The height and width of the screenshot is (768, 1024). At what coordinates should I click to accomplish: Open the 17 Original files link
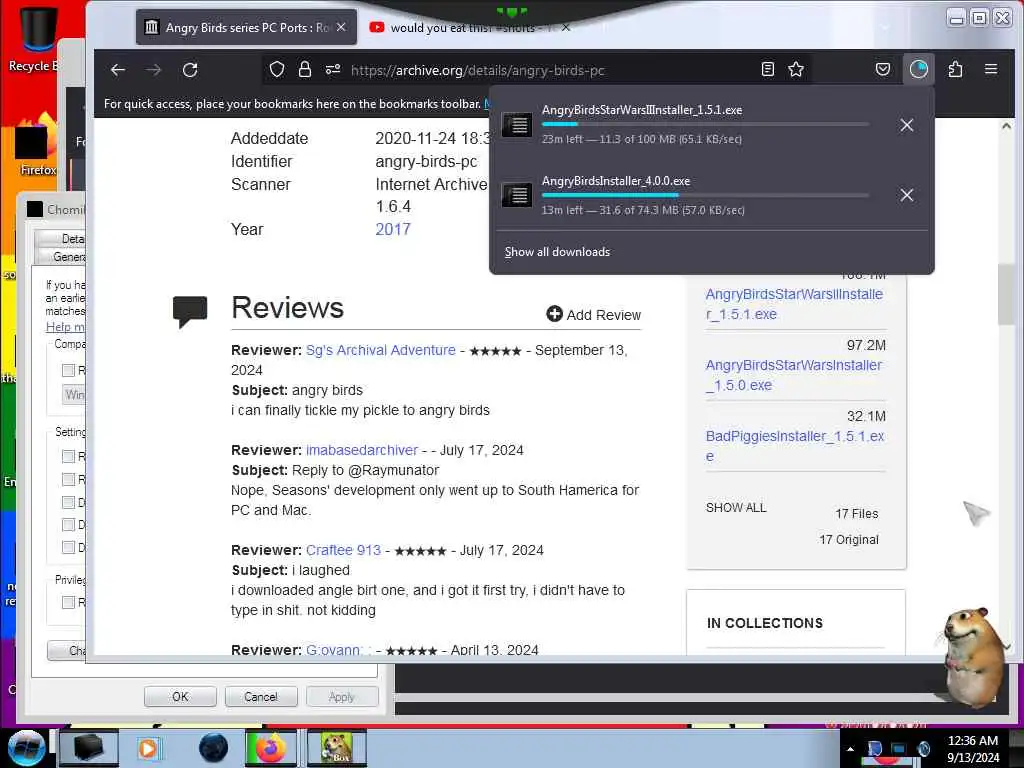tap(849, 539)
